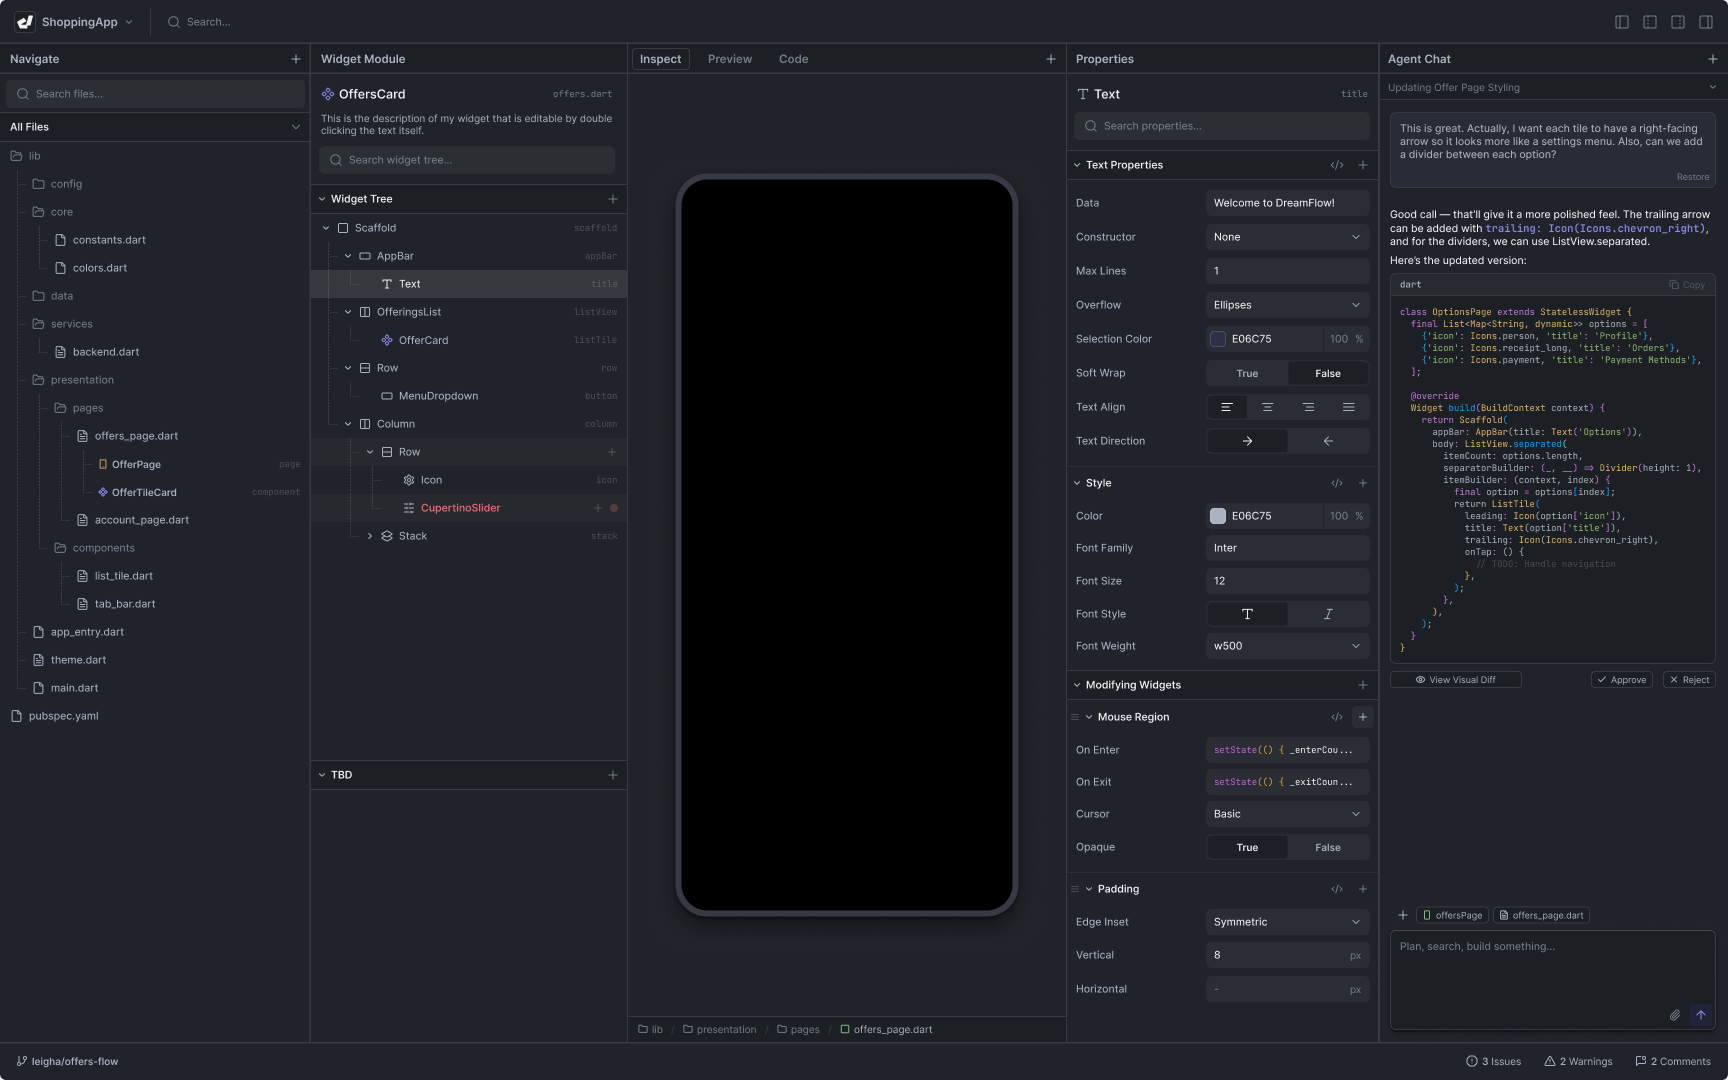Switch to the Preview tab
Viewport: 1728px width, 1080px height.
coord(730,59)
